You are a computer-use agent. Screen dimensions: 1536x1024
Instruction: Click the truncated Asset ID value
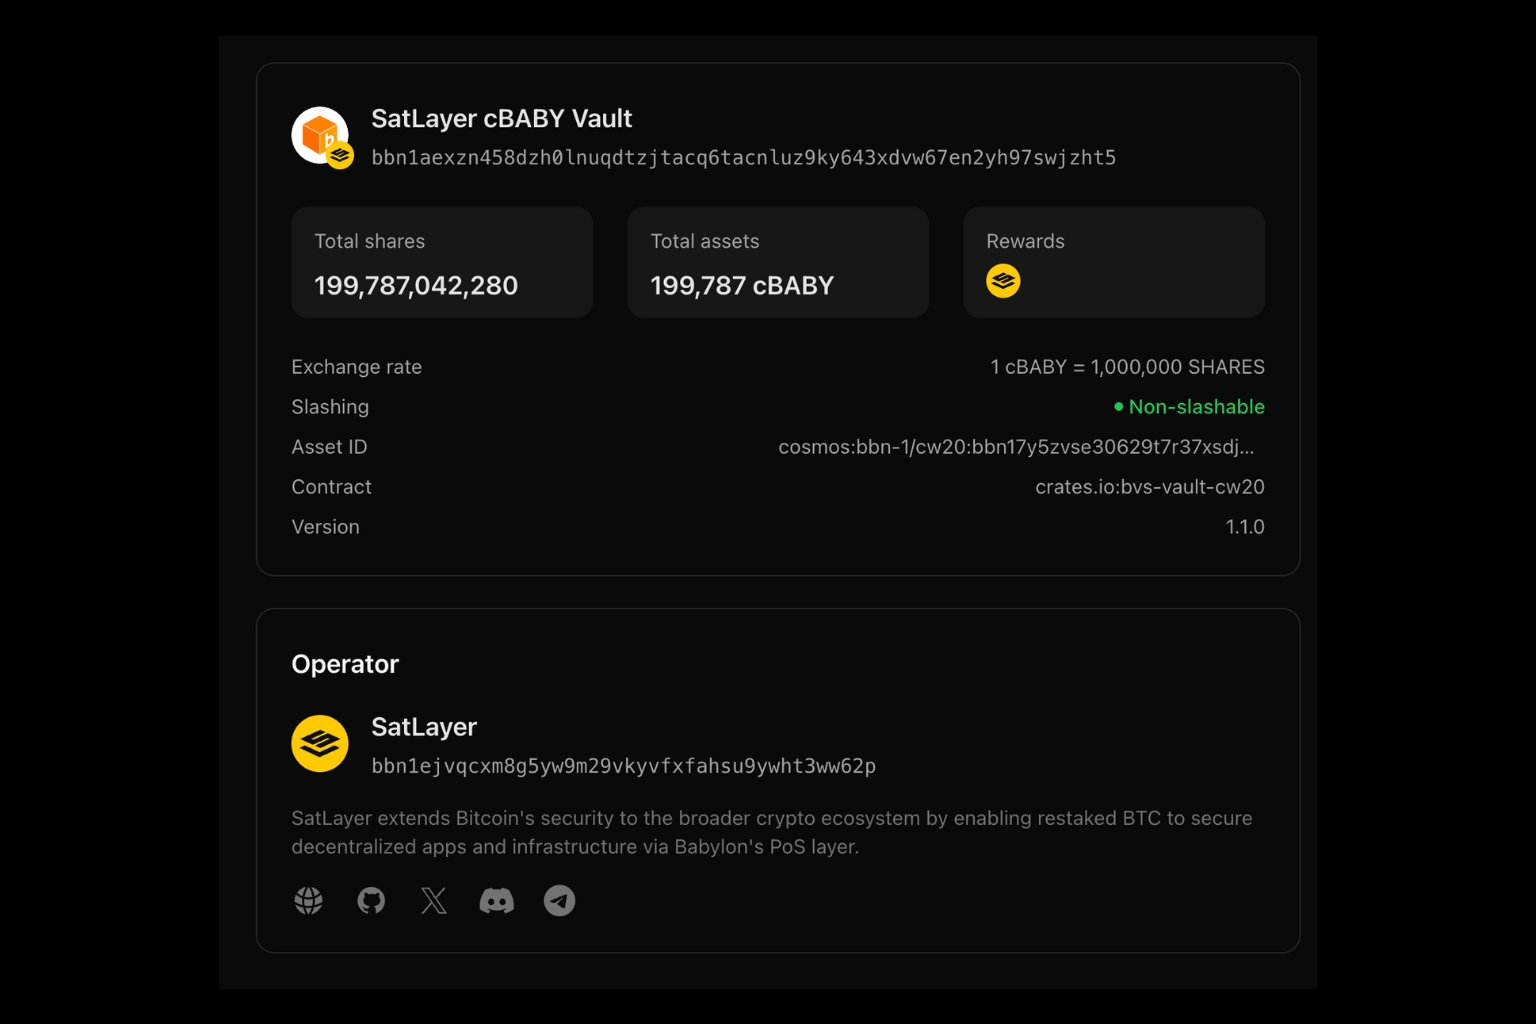pos(1016,447)
